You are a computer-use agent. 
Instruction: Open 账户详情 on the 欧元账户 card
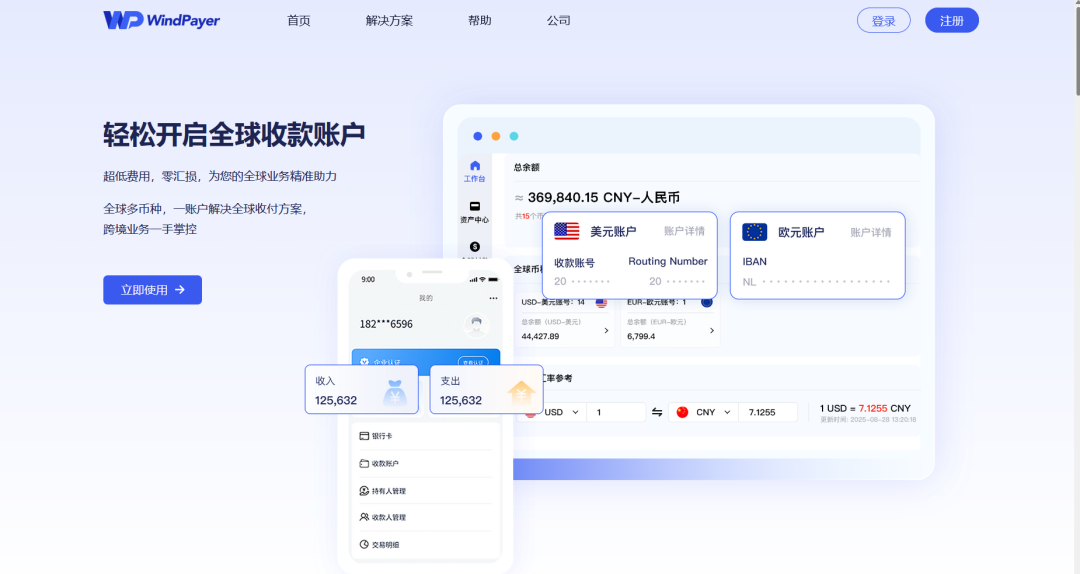tap(871, 233)
